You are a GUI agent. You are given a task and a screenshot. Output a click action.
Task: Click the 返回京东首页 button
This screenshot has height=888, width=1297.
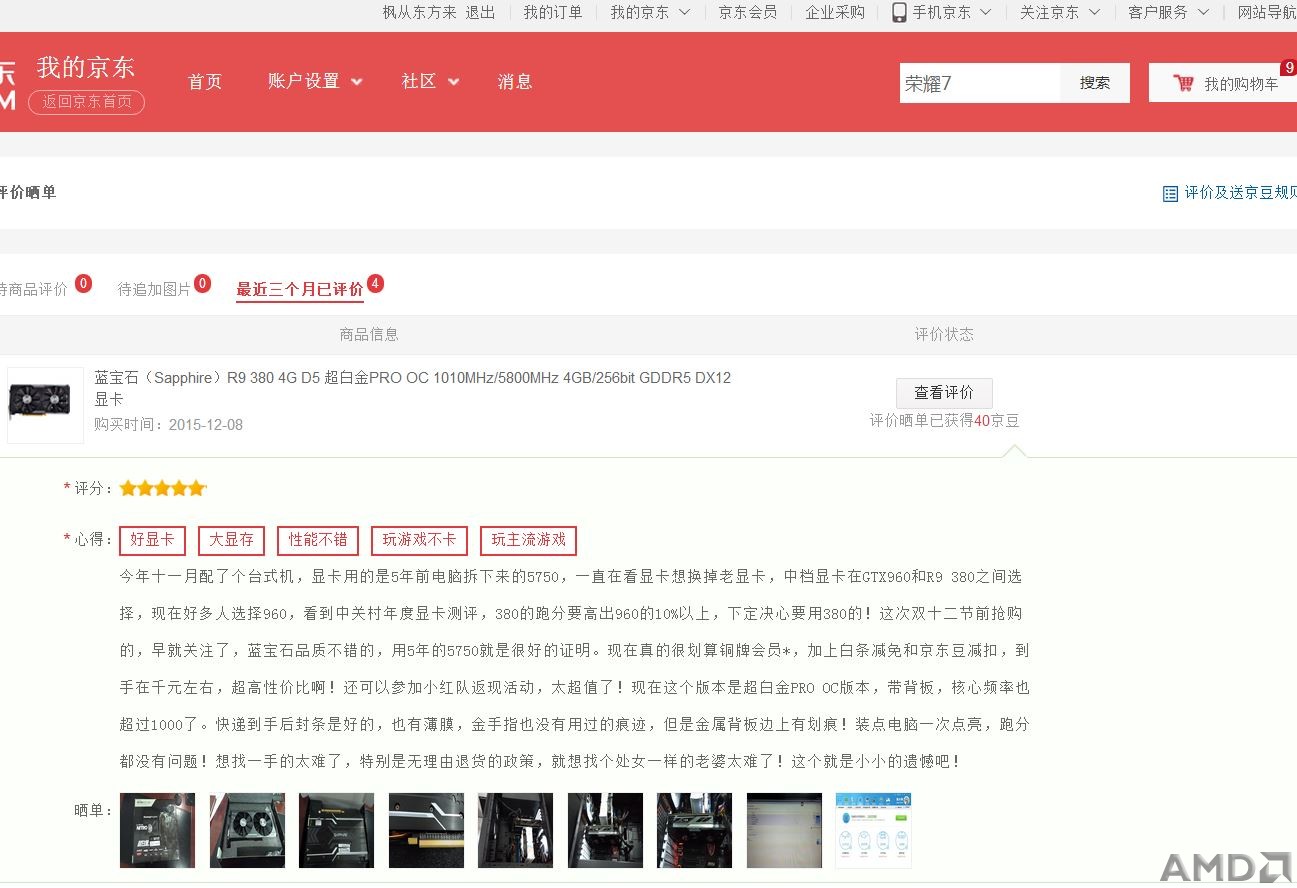[86, 102]
